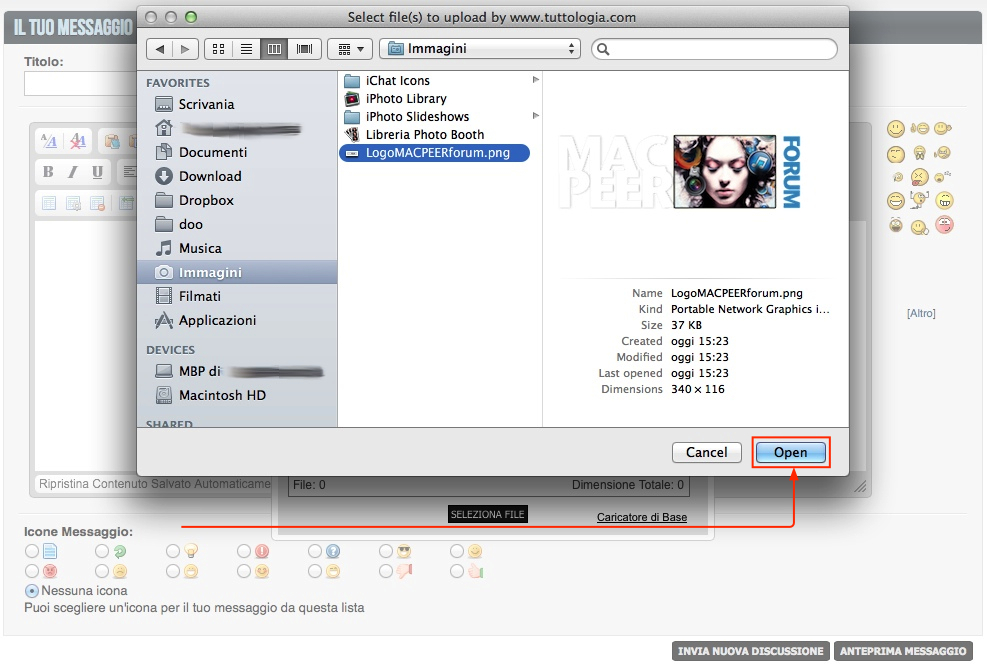Insert the plain smile smiley

click(x=896, y=129)
